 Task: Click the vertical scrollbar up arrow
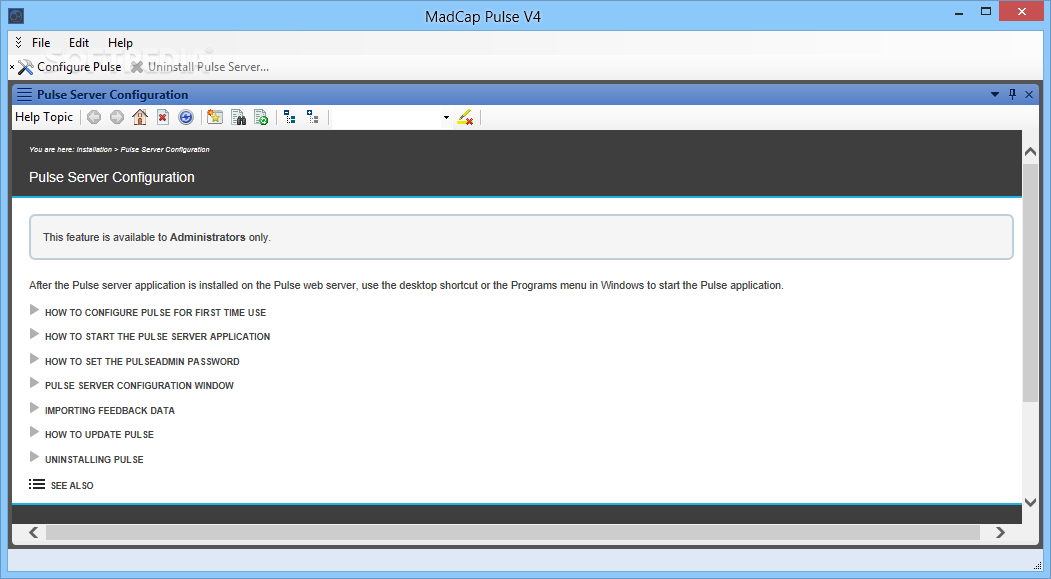pyautogui.click(x=1031, y=152)
